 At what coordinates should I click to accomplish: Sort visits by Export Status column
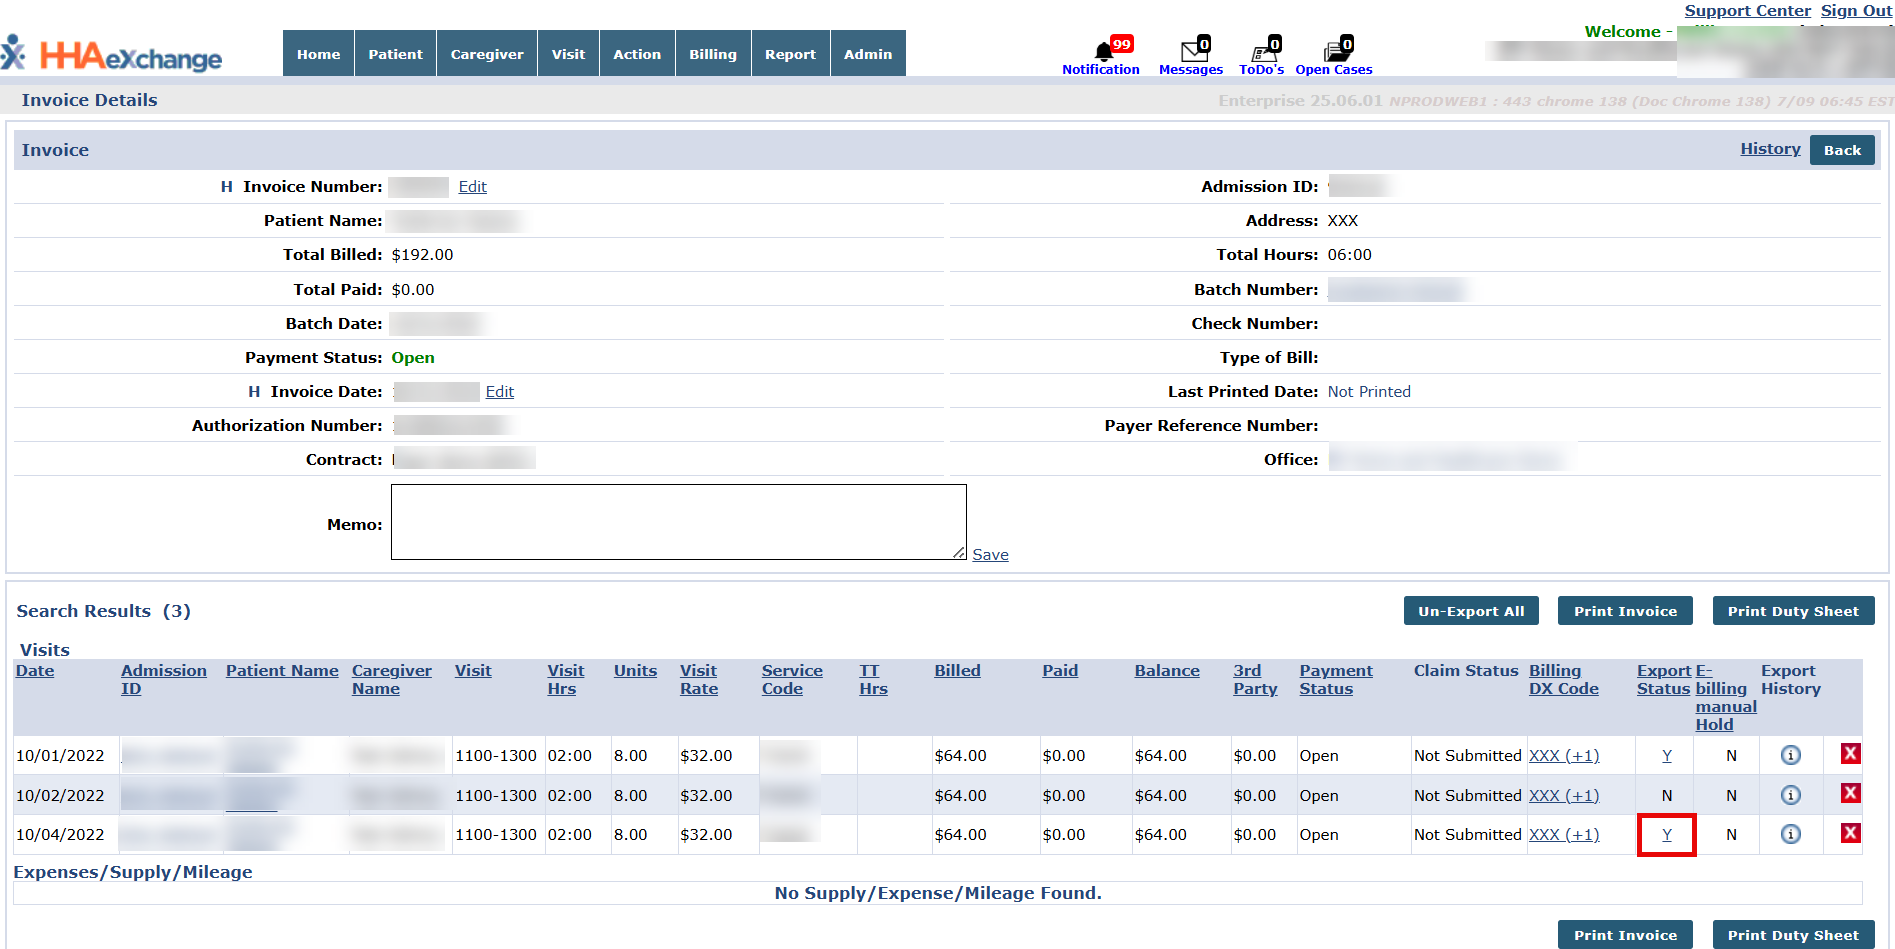pyautogui.click(x=1664, y=680)
